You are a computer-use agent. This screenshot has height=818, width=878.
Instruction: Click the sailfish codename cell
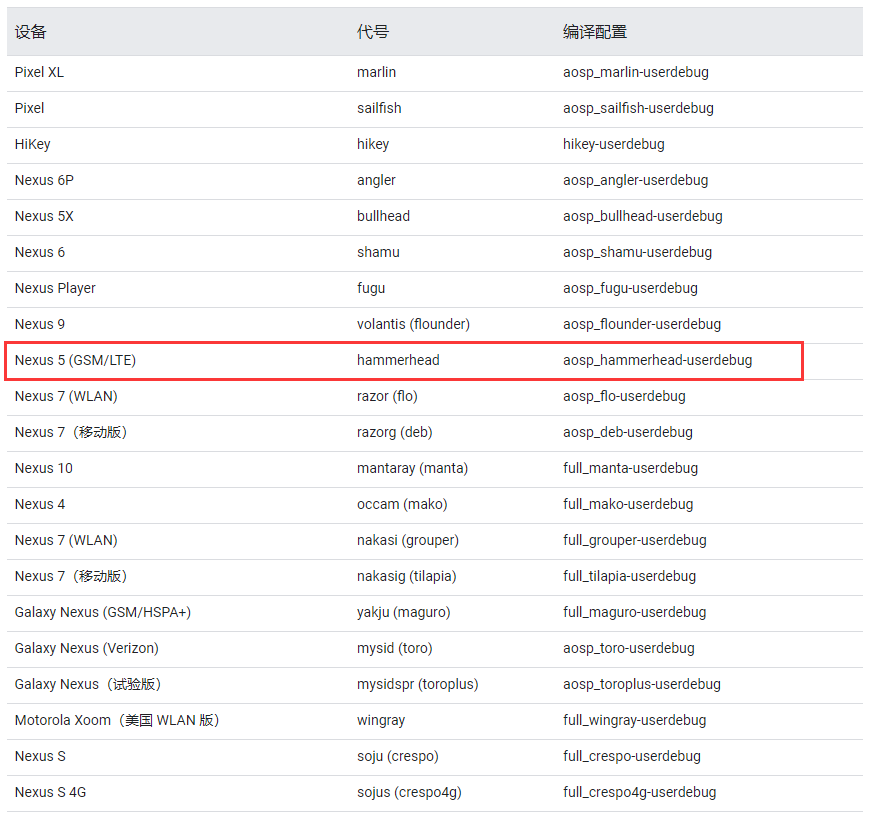(x=379, y=108)
